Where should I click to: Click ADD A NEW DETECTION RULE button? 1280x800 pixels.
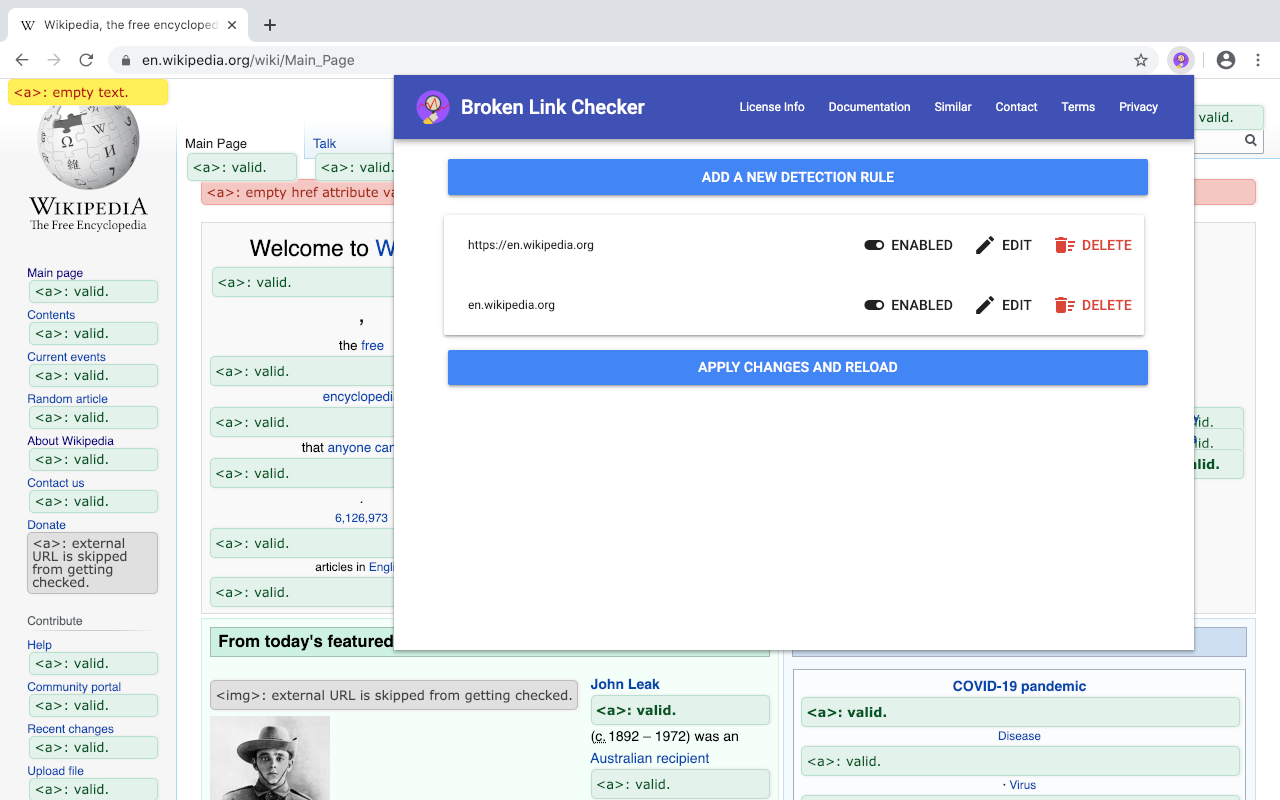pos(798,177)
